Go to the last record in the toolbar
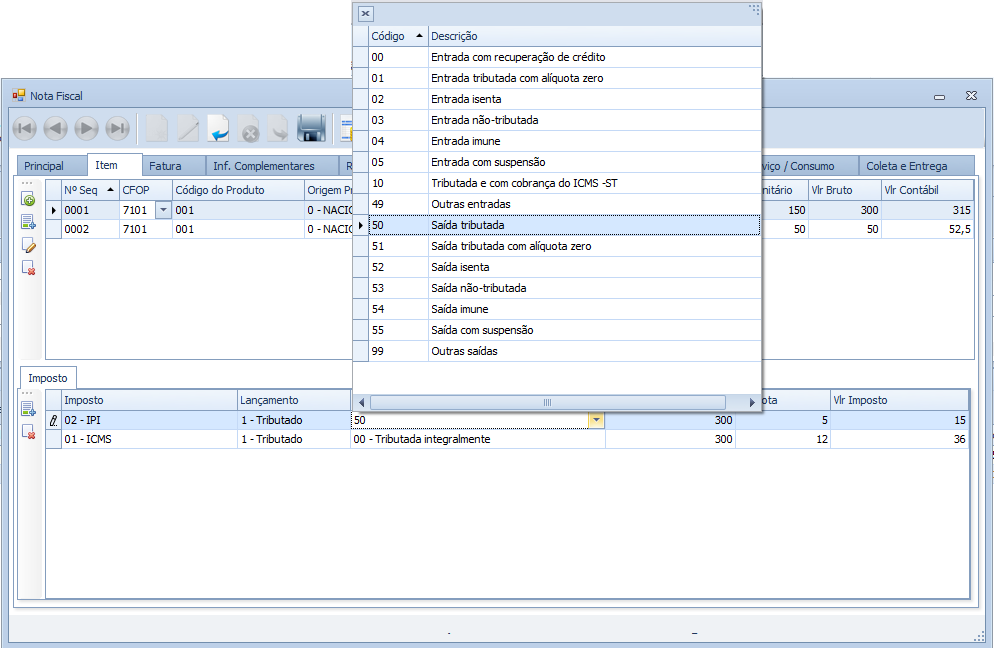Viewport: 994px width, 648px height. 117,129
